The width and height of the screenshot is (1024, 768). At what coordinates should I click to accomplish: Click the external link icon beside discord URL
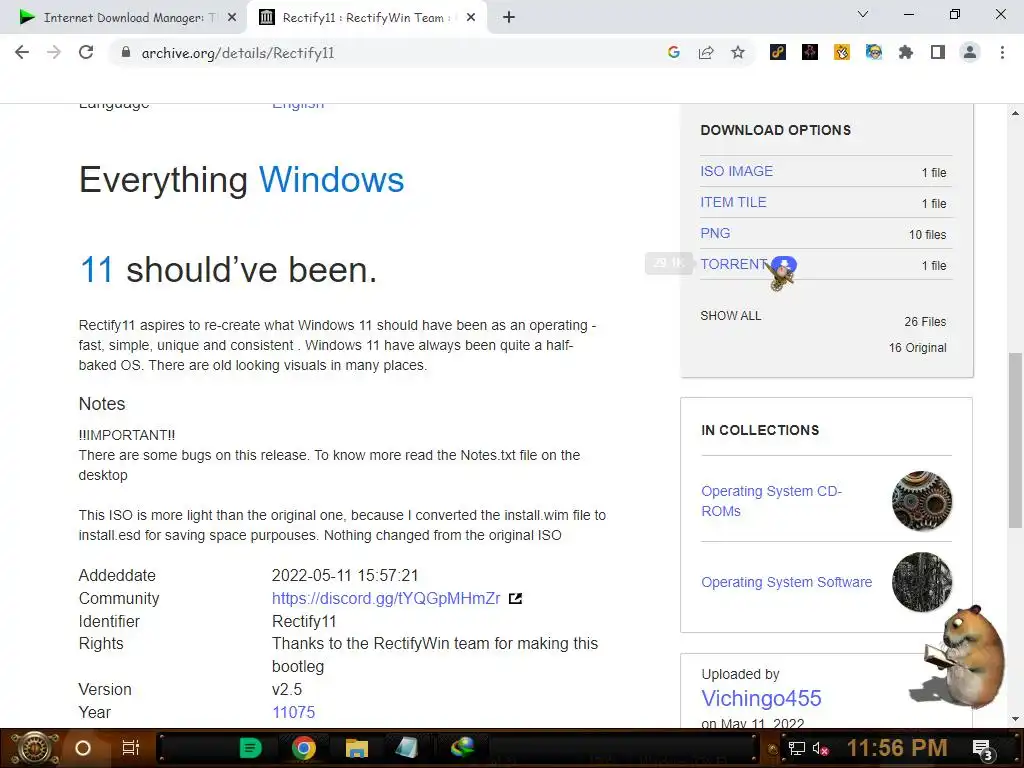[x=515, y=598]
